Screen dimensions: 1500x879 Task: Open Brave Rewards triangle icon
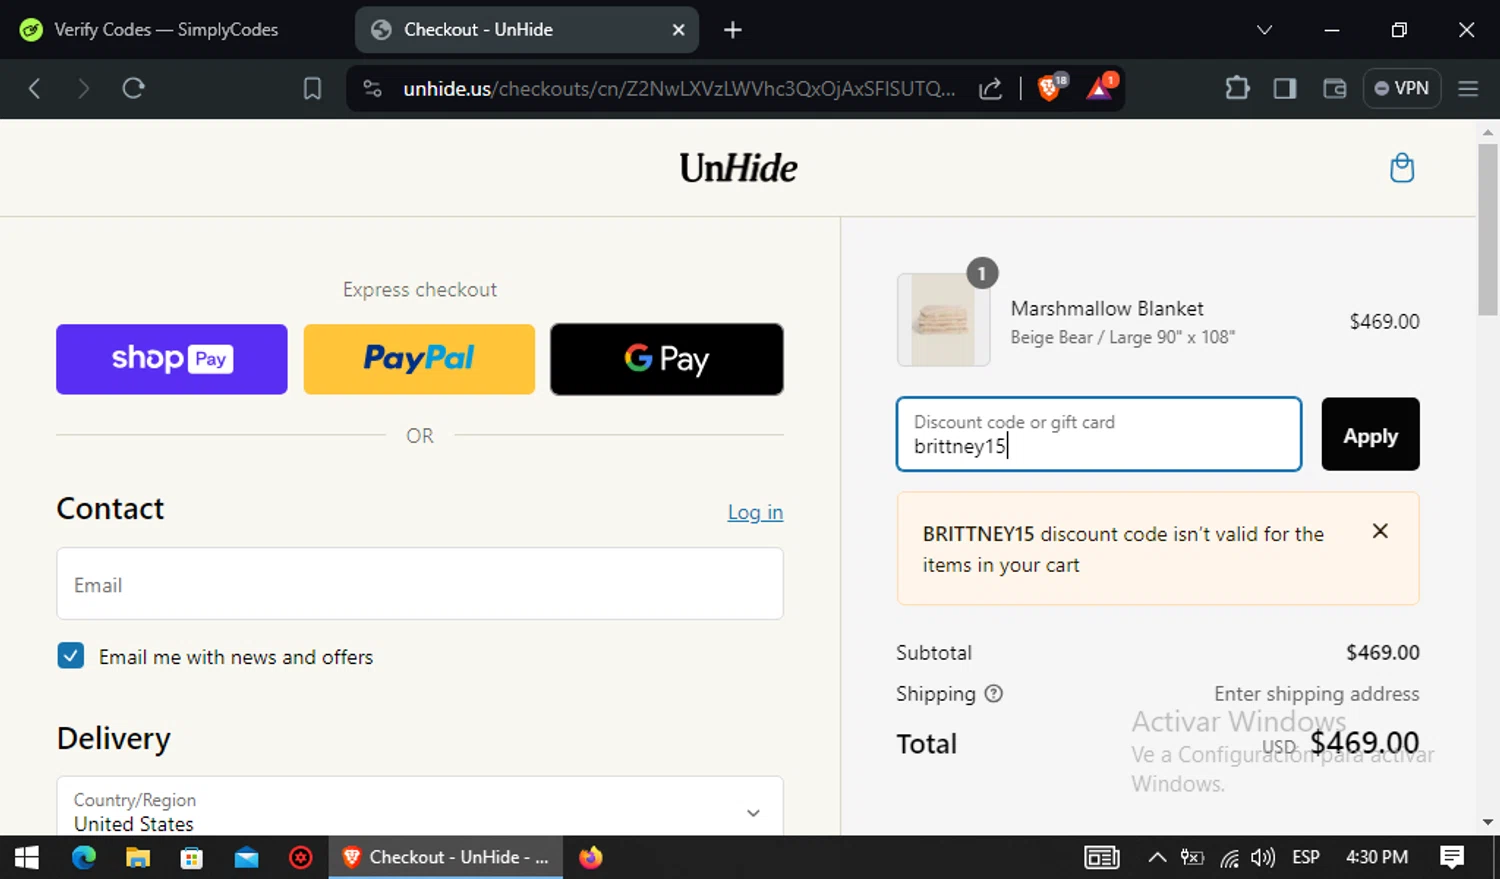click(1100, 88)
